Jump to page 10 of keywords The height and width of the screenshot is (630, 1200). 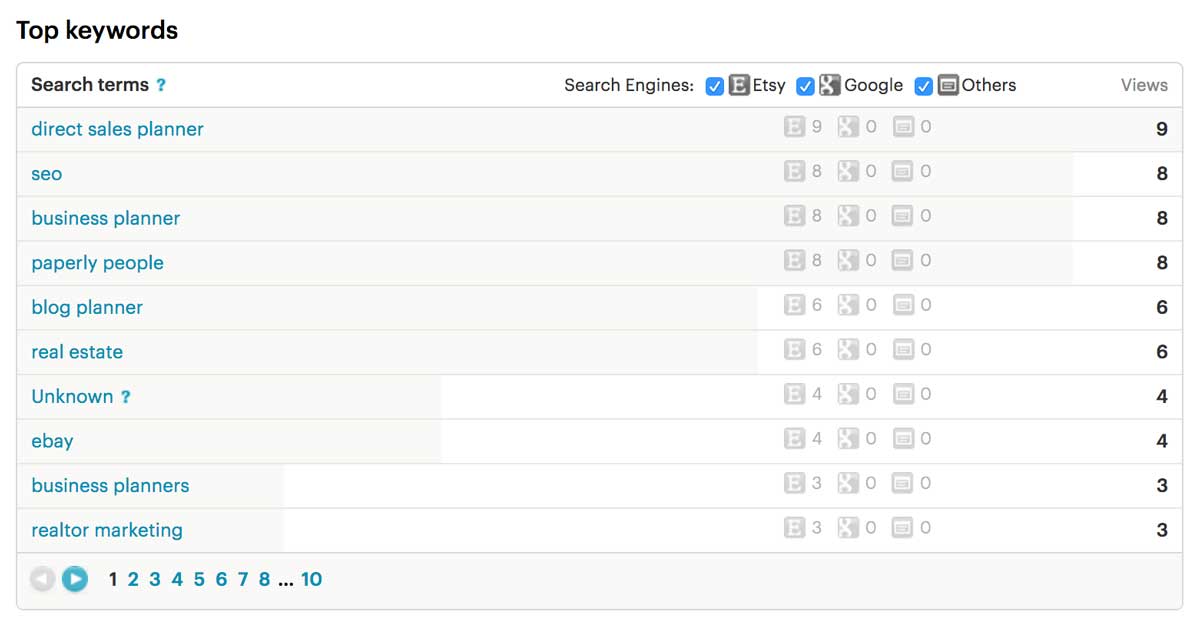pos(311,579)
